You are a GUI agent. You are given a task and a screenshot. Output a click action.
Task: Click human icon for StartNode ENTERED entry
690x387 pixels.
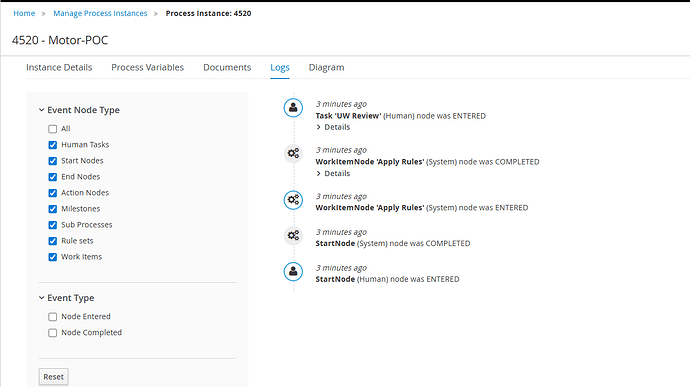coord(293,272)
